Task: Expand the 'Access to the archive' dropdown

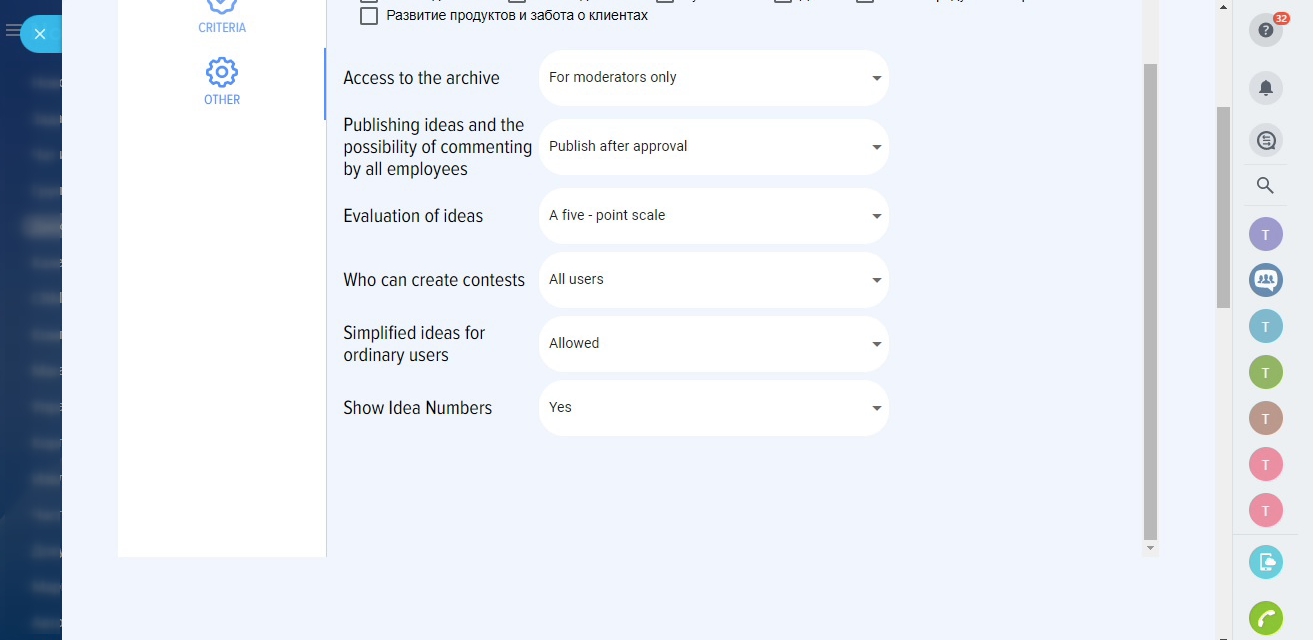Action: [713, 78]
